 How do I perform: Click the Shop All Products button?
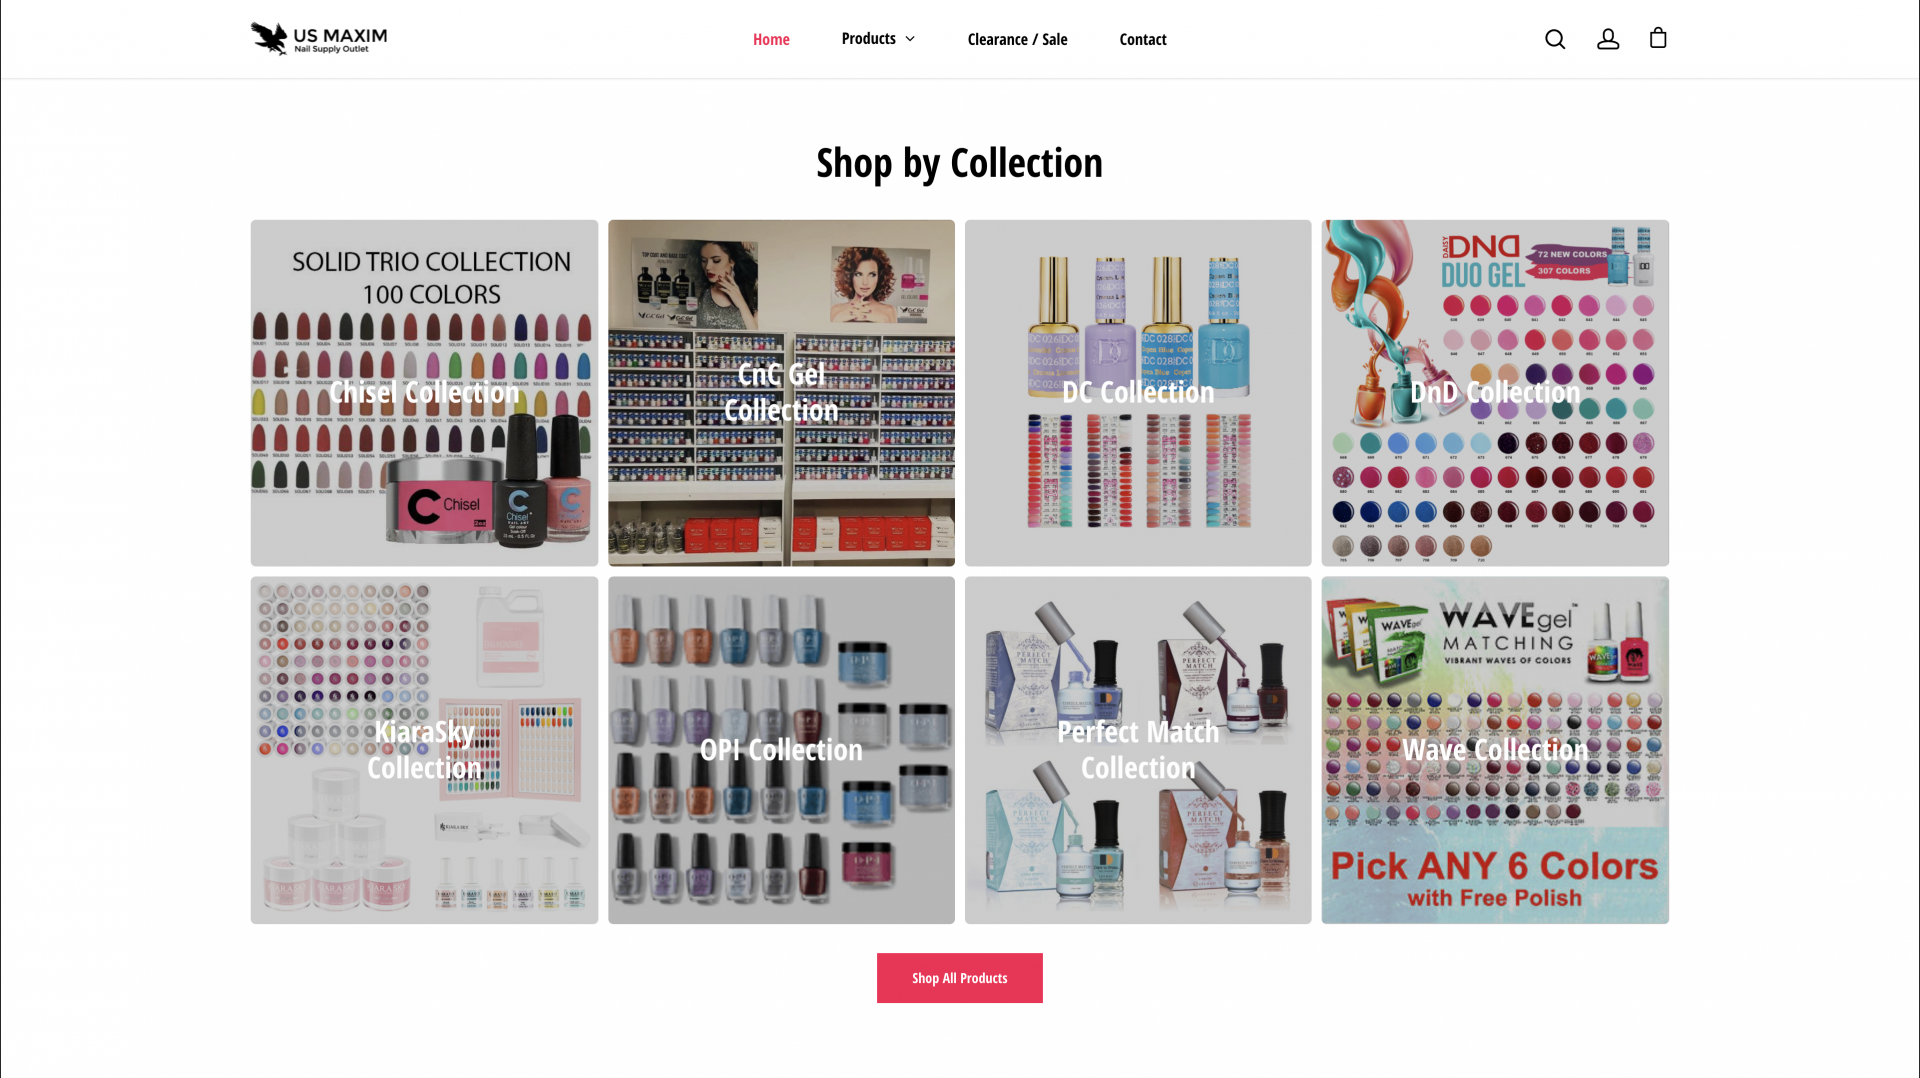click(960, 978)
